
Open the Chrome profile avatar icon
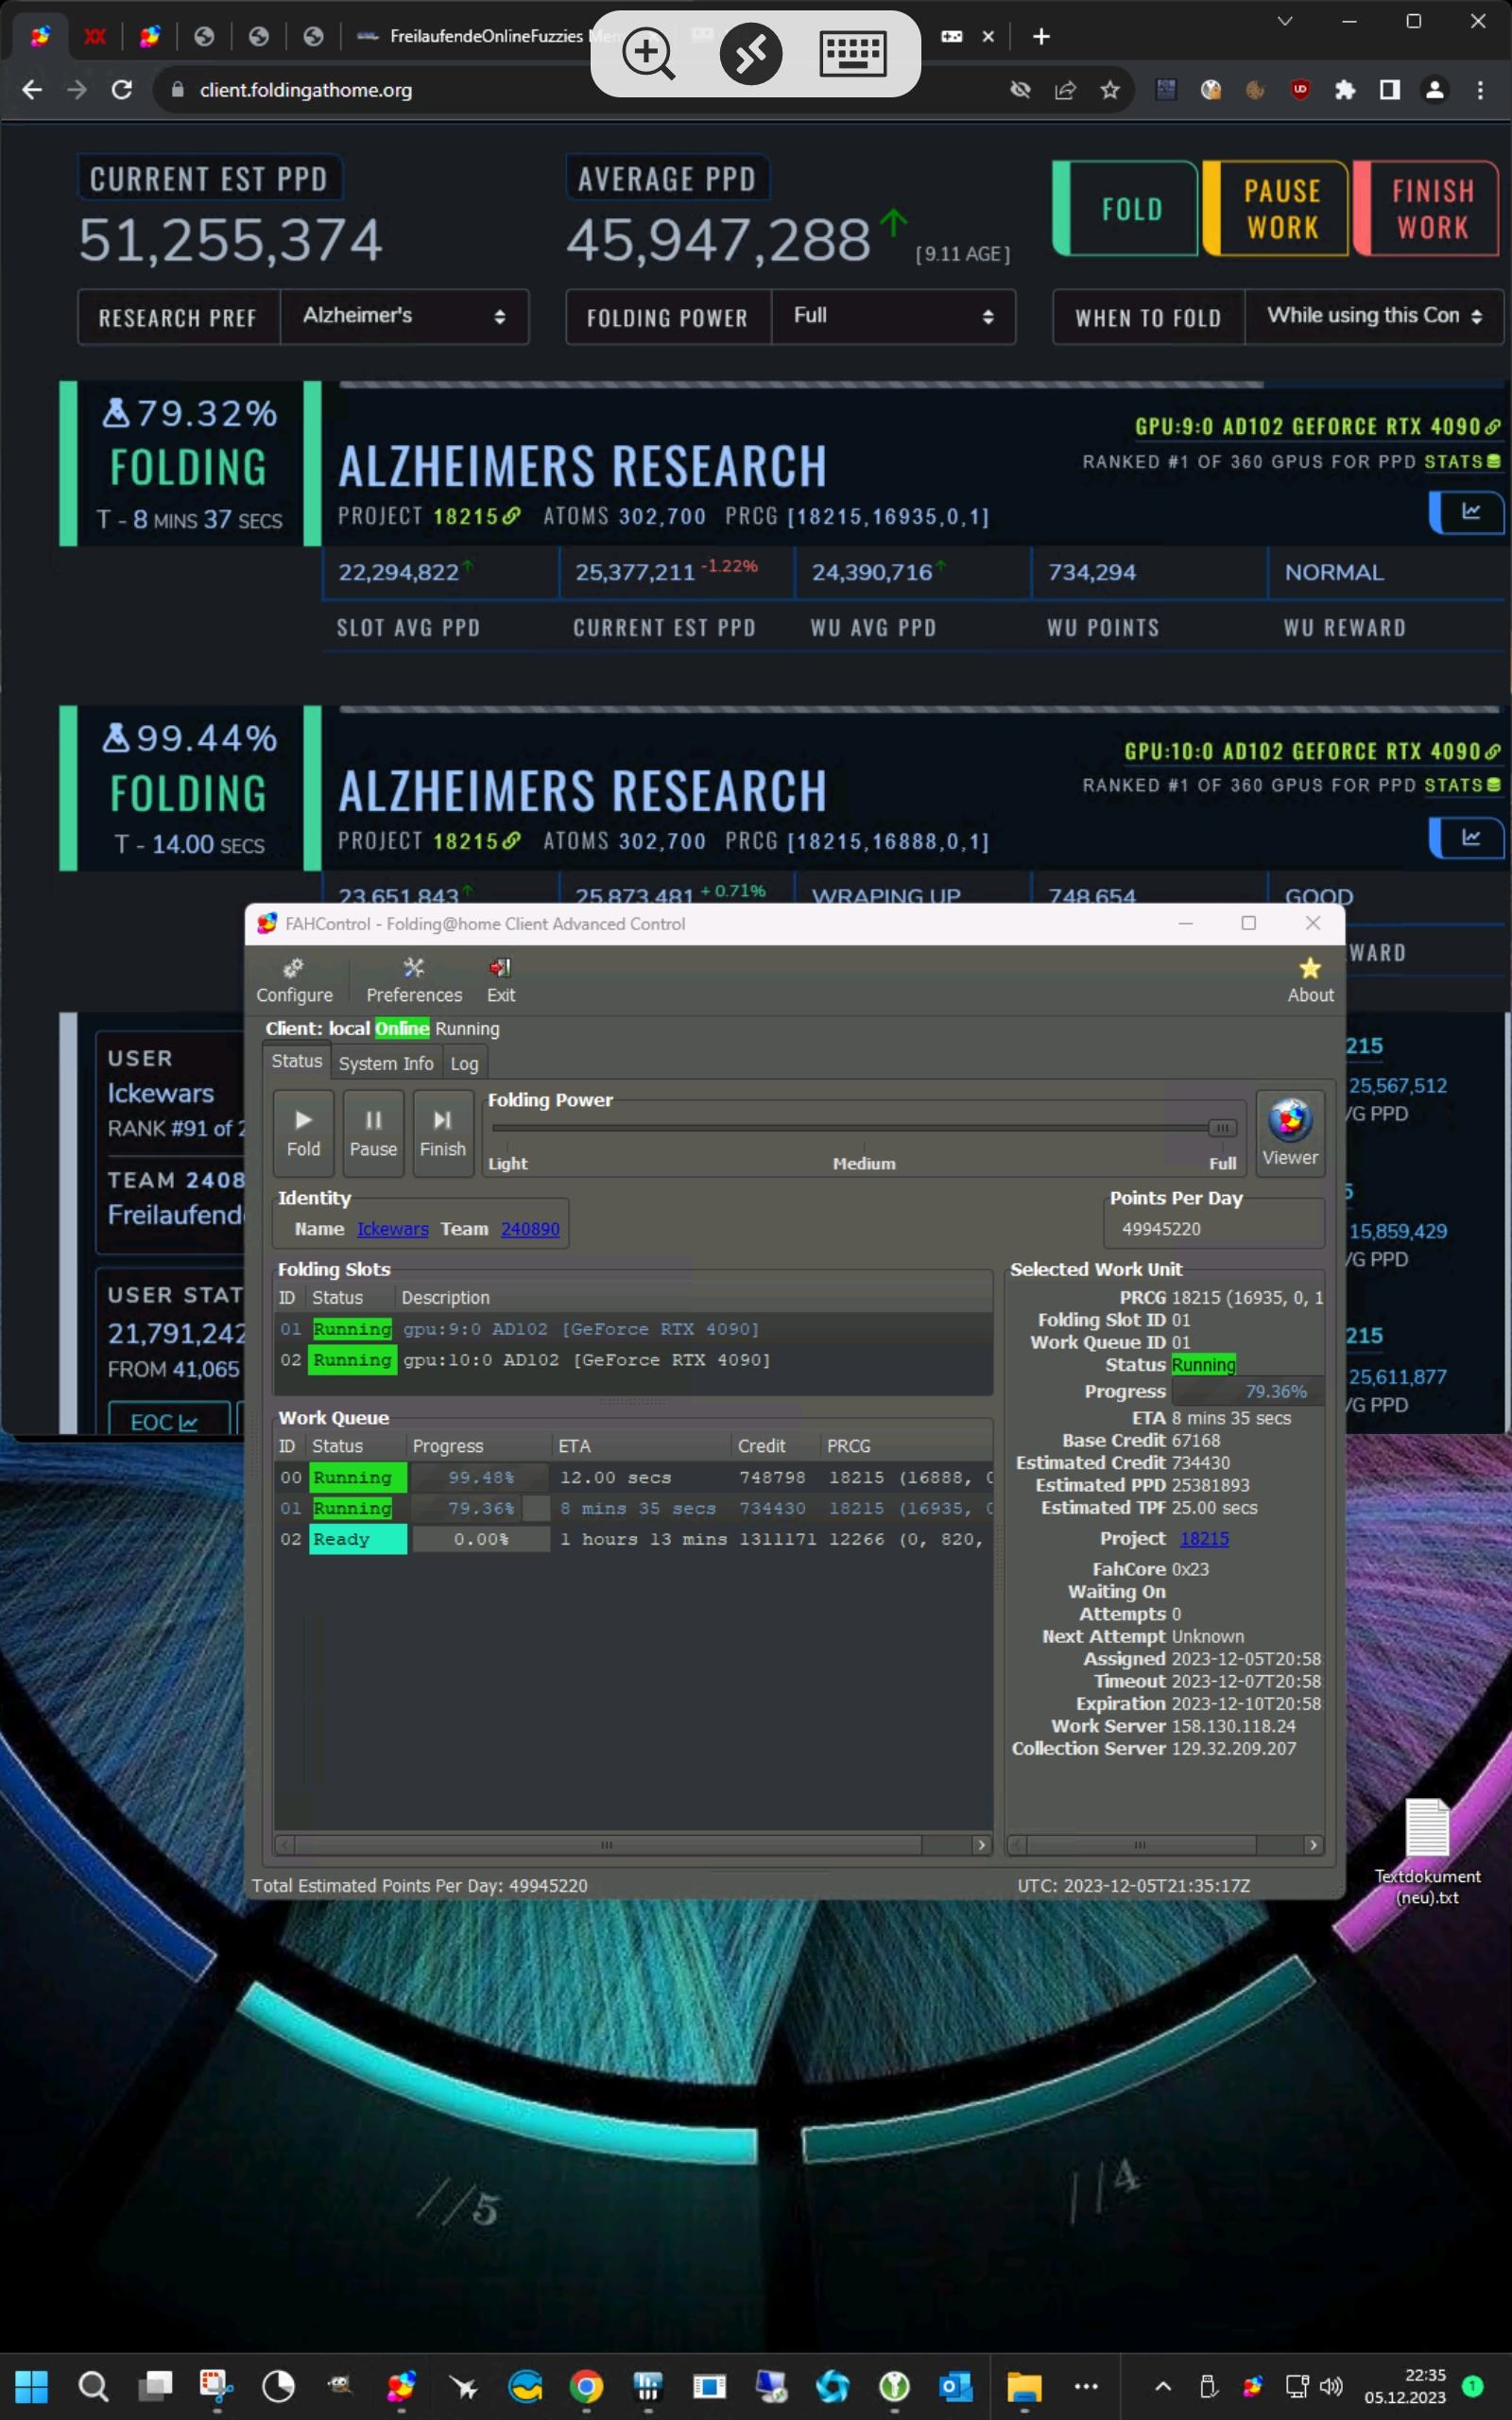pyautogui.click(x=1434, y=90)
